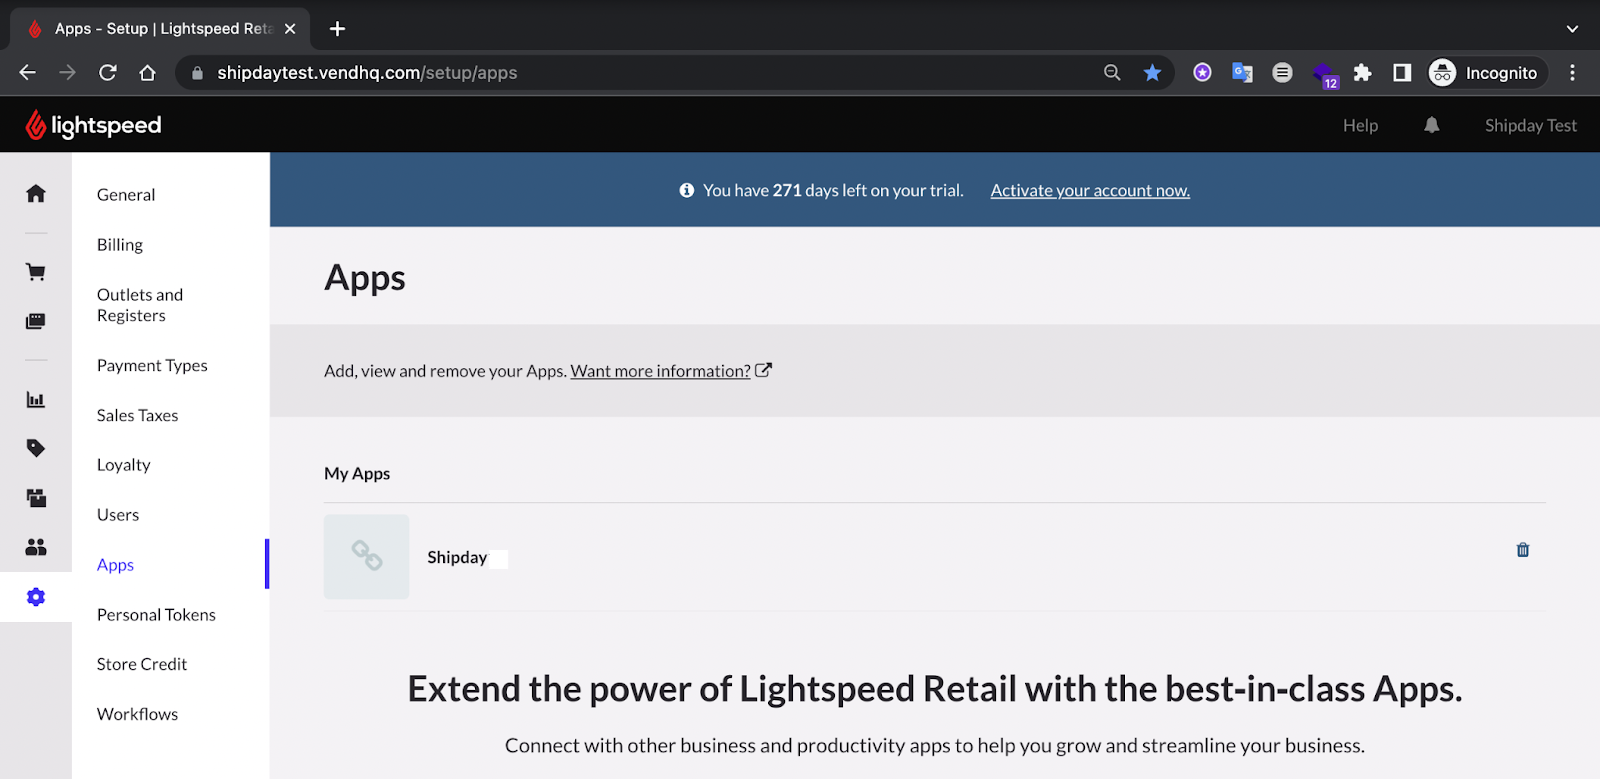Screen dimensions: 1600x779
Task: Open the Google Translate extension icon
Action: [x=1243, y=72]
